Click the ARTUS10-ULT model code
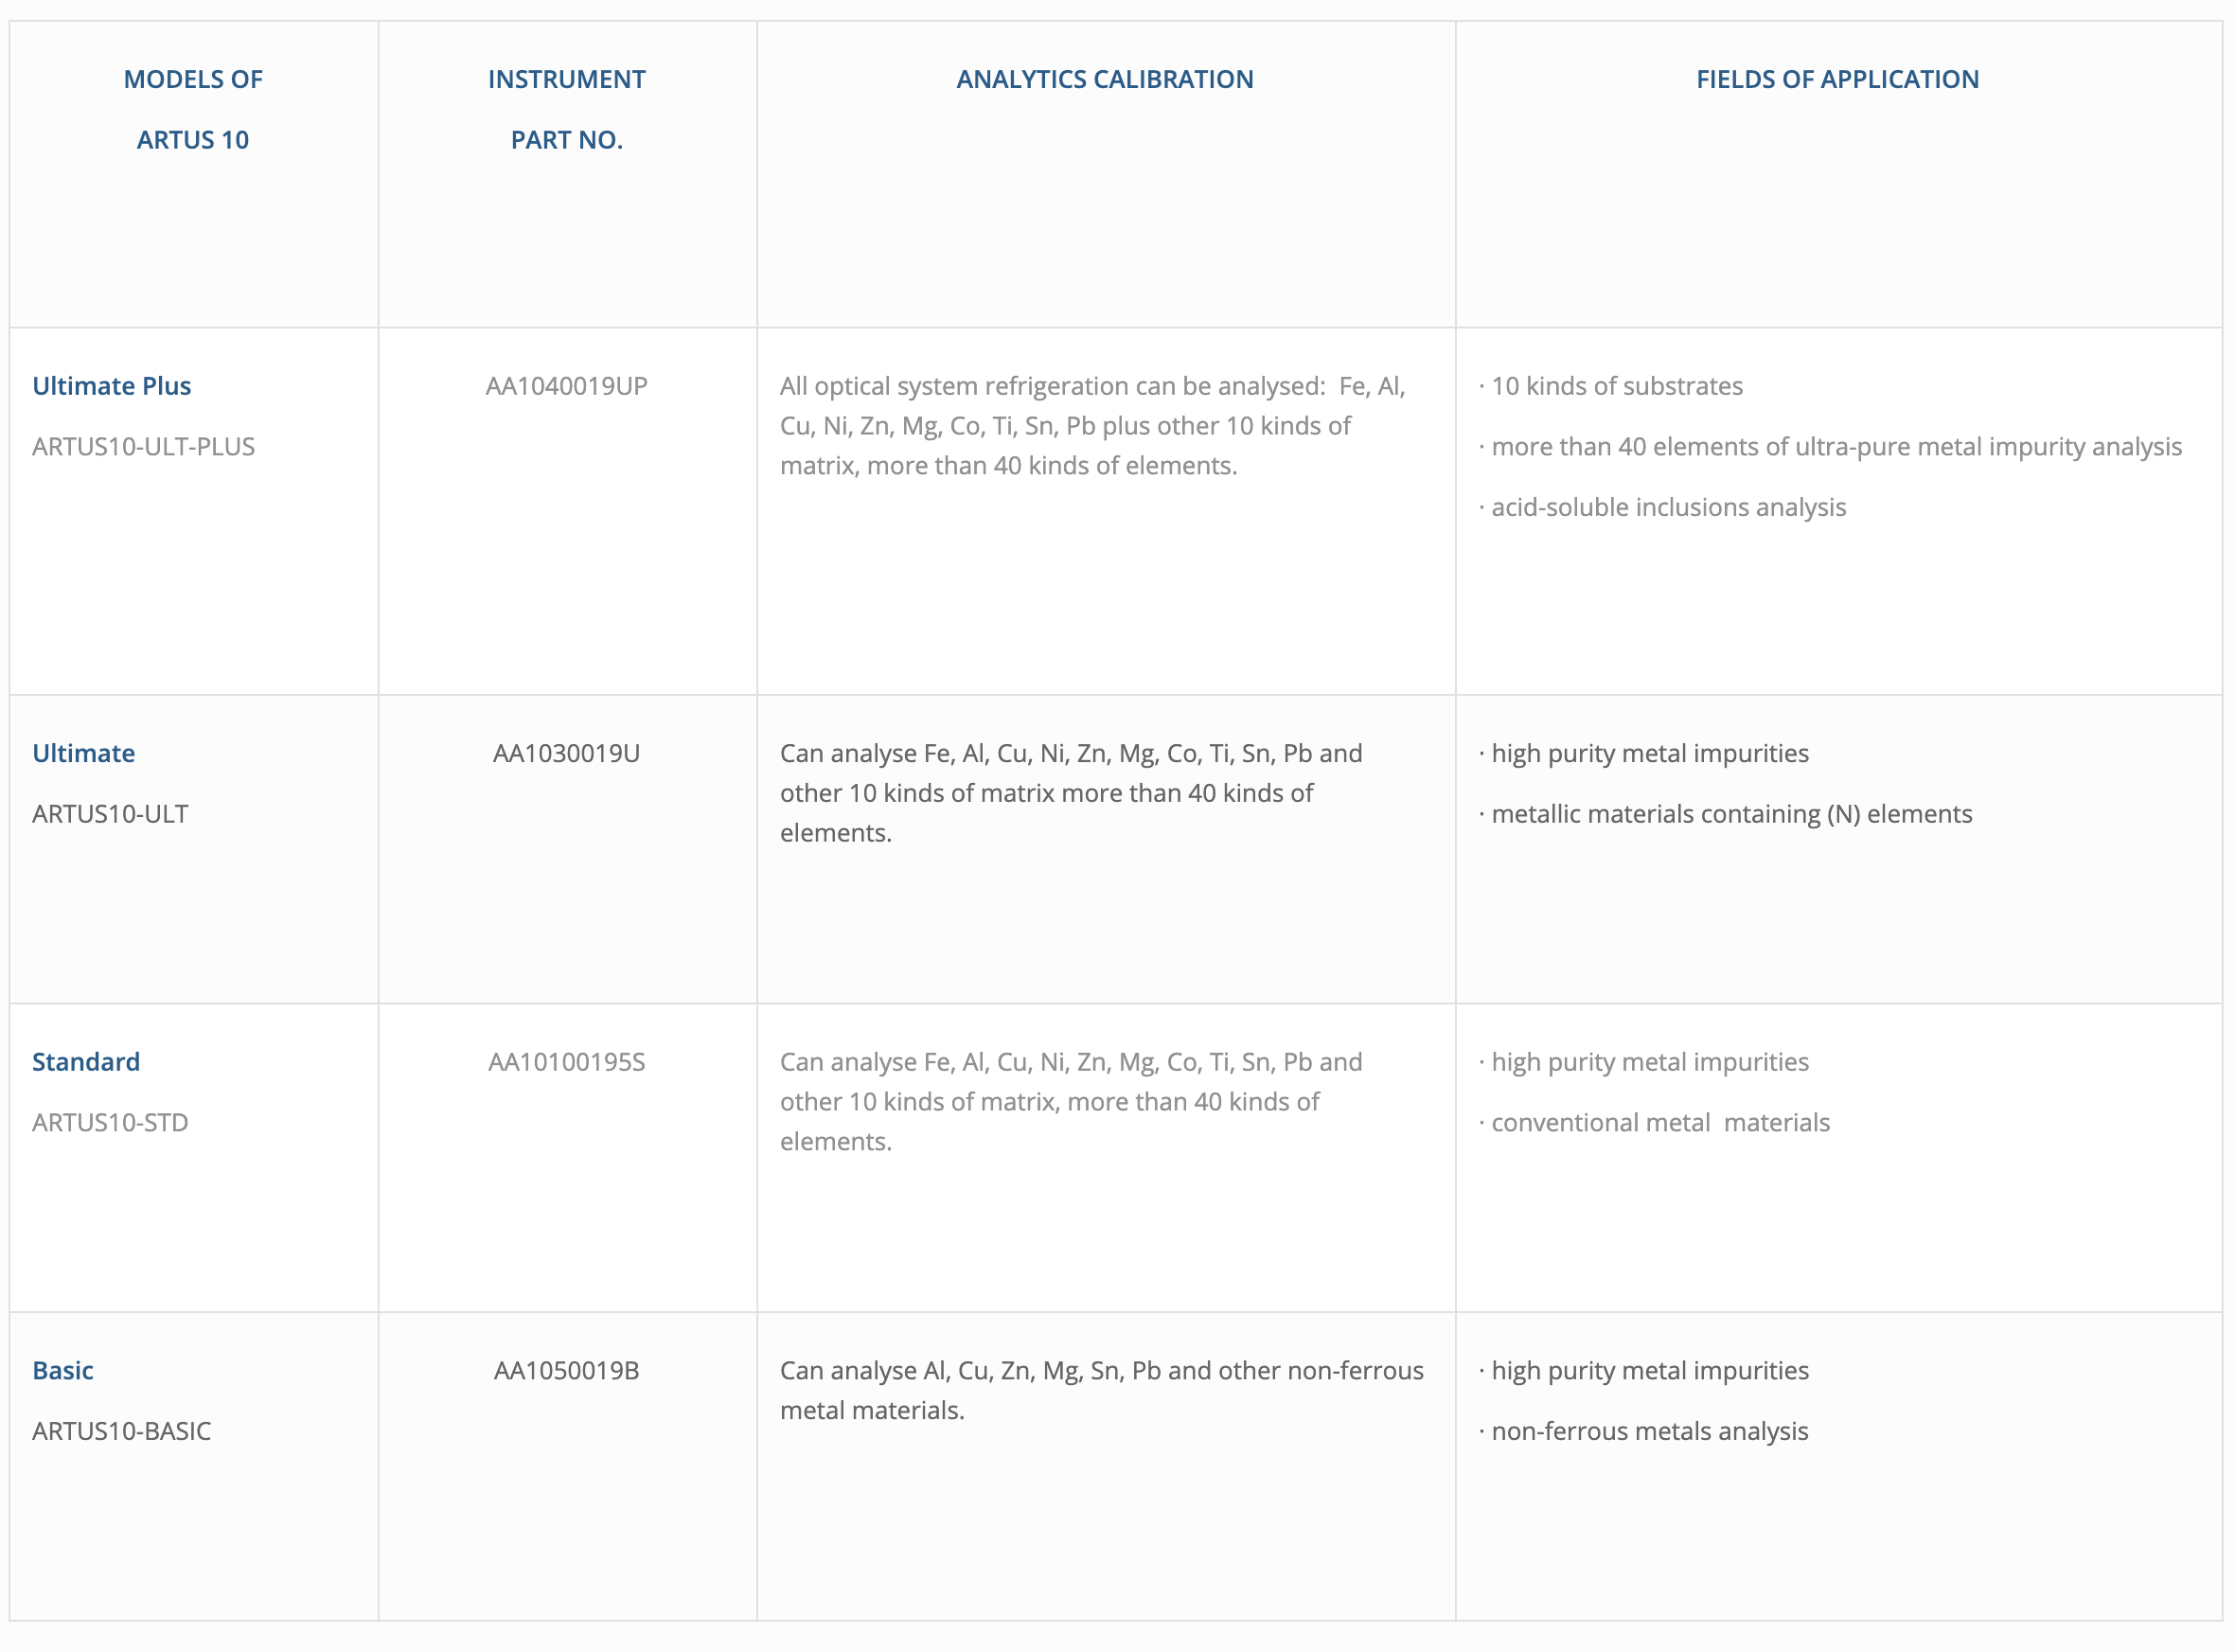Image resolution: width=2235 pixels, height=1652 pixels. (x=110, y=814)
